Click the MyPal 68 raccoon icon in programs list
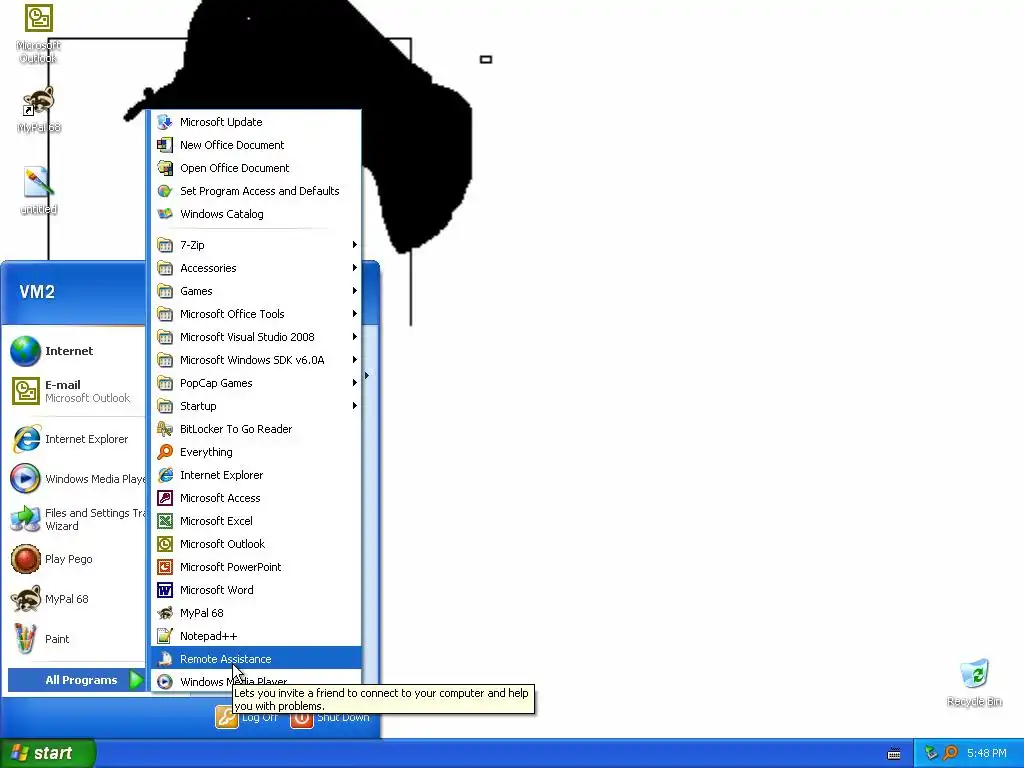Image resolution: width=1024 pixels, height=768 pixels. pyautogui.click(x=165, y=613)
